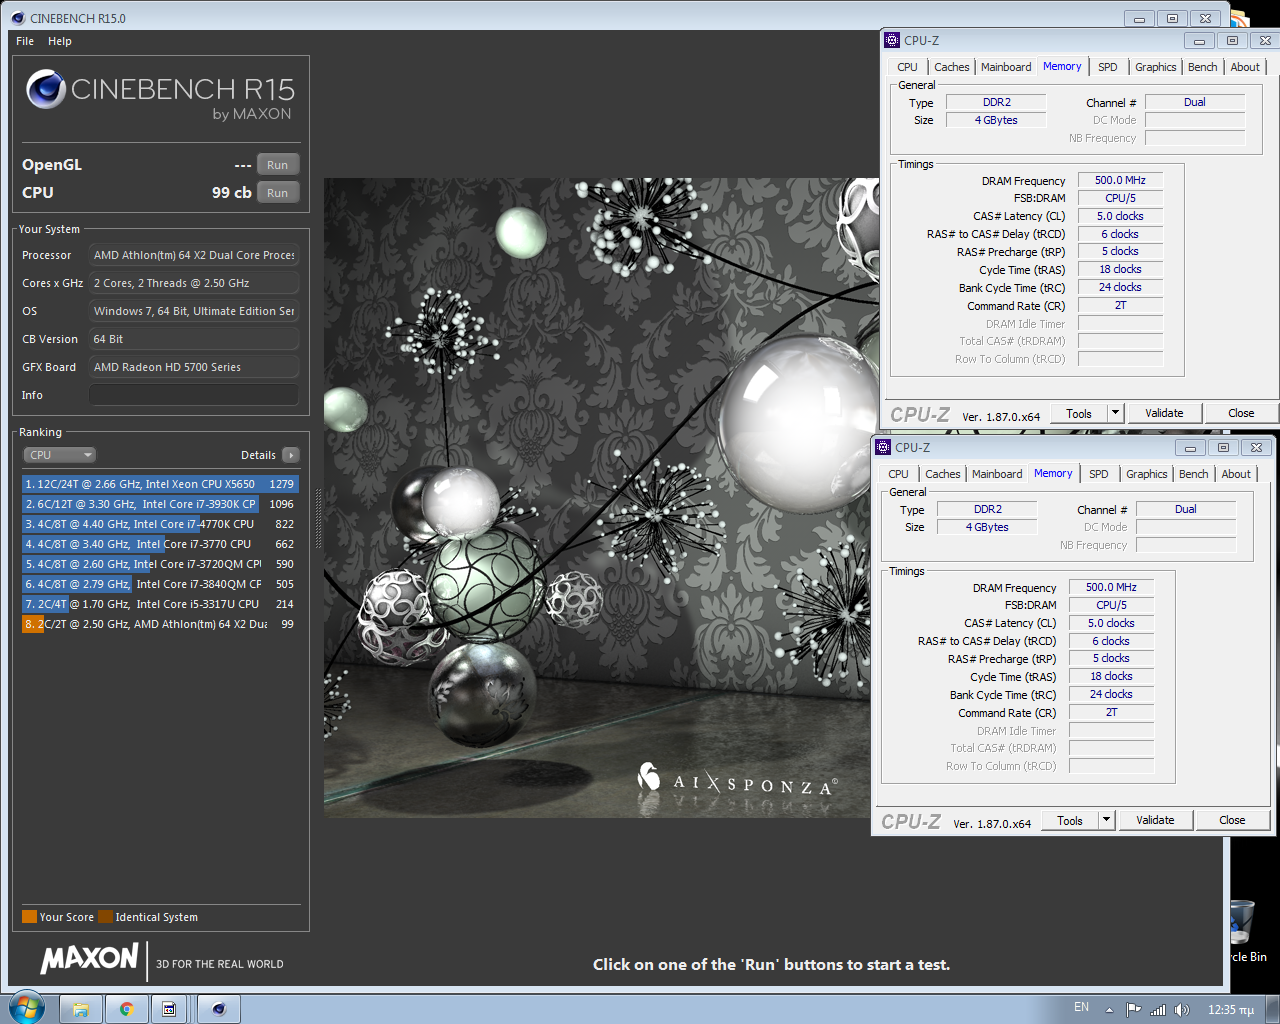Click the Cinebench R15 logo sphere
1280x1024 pixels.
pyautogui.click(x=46, y=89)
